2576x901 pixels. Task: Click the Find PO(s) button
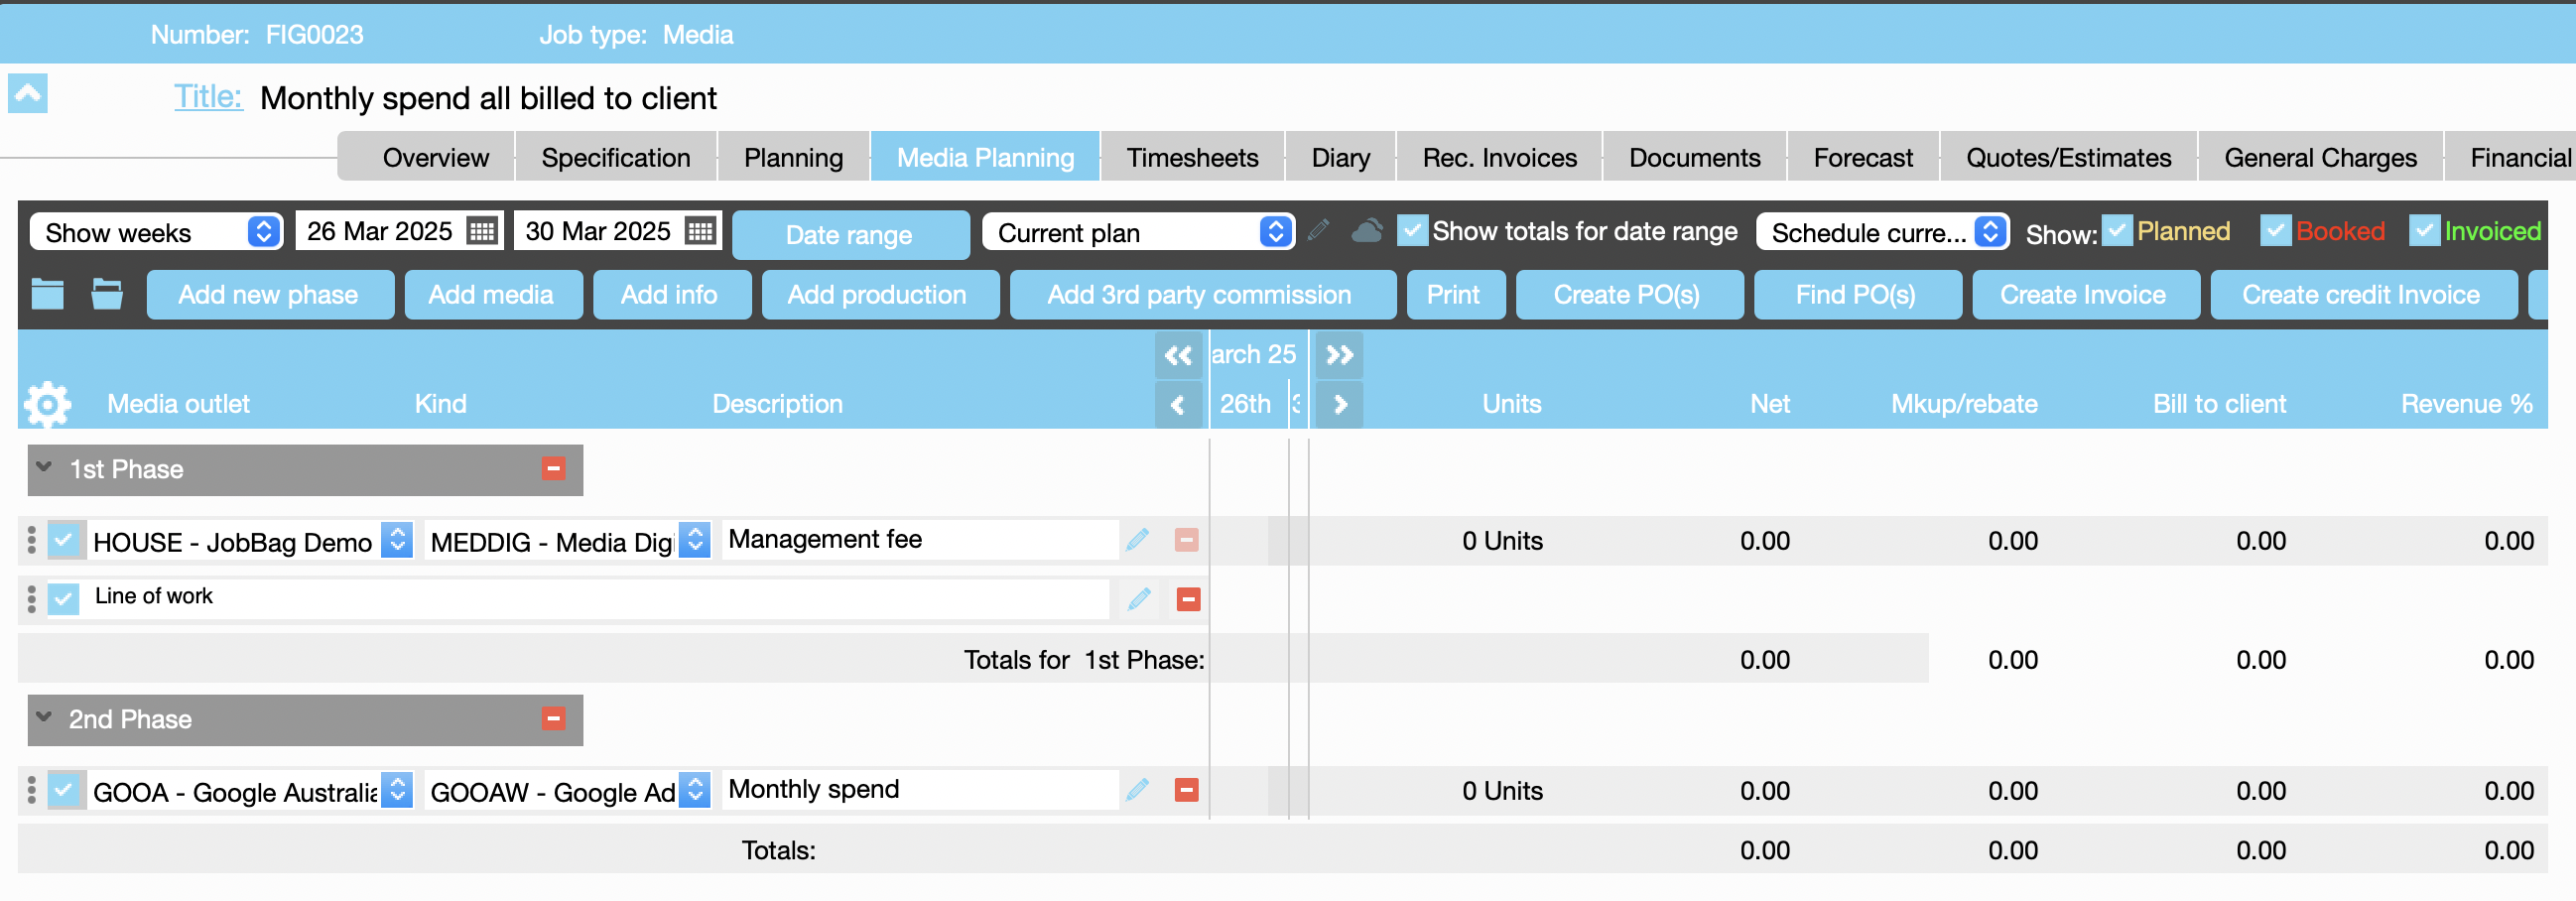click(1856, 294)
